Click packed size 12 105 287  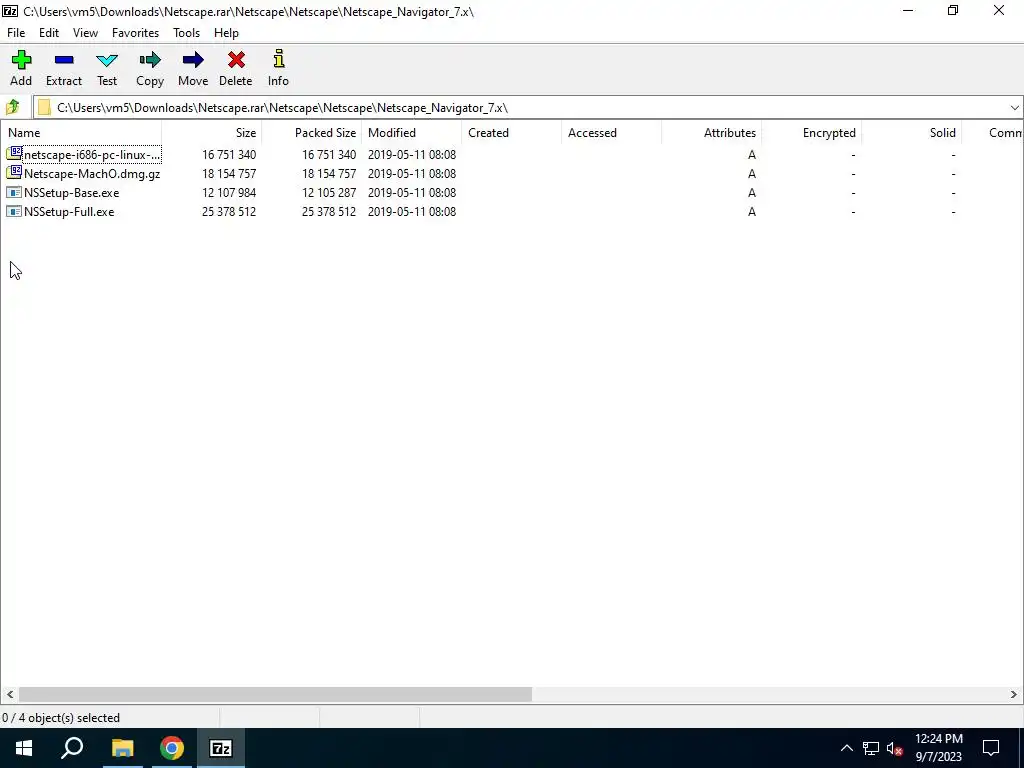(328, 193)
